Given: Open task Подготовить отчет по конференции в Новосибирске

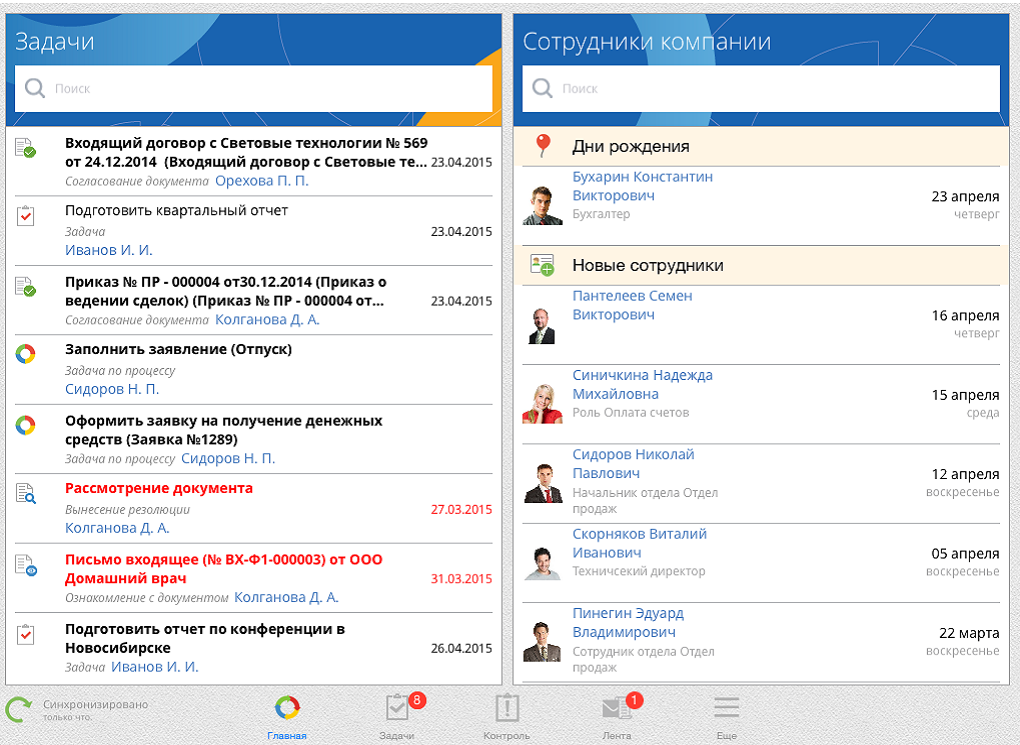Looking at the screenshot, I should (254, 648).
